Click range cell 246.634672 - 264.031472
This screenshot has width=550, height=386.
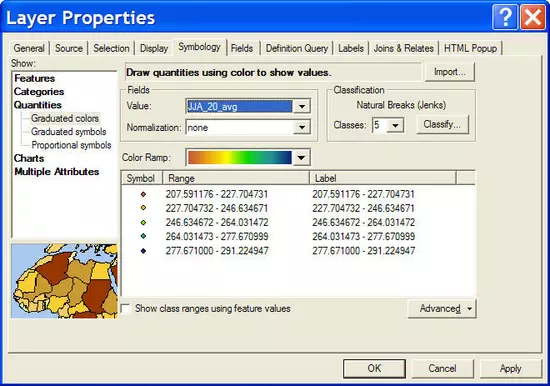coord(217,222)
